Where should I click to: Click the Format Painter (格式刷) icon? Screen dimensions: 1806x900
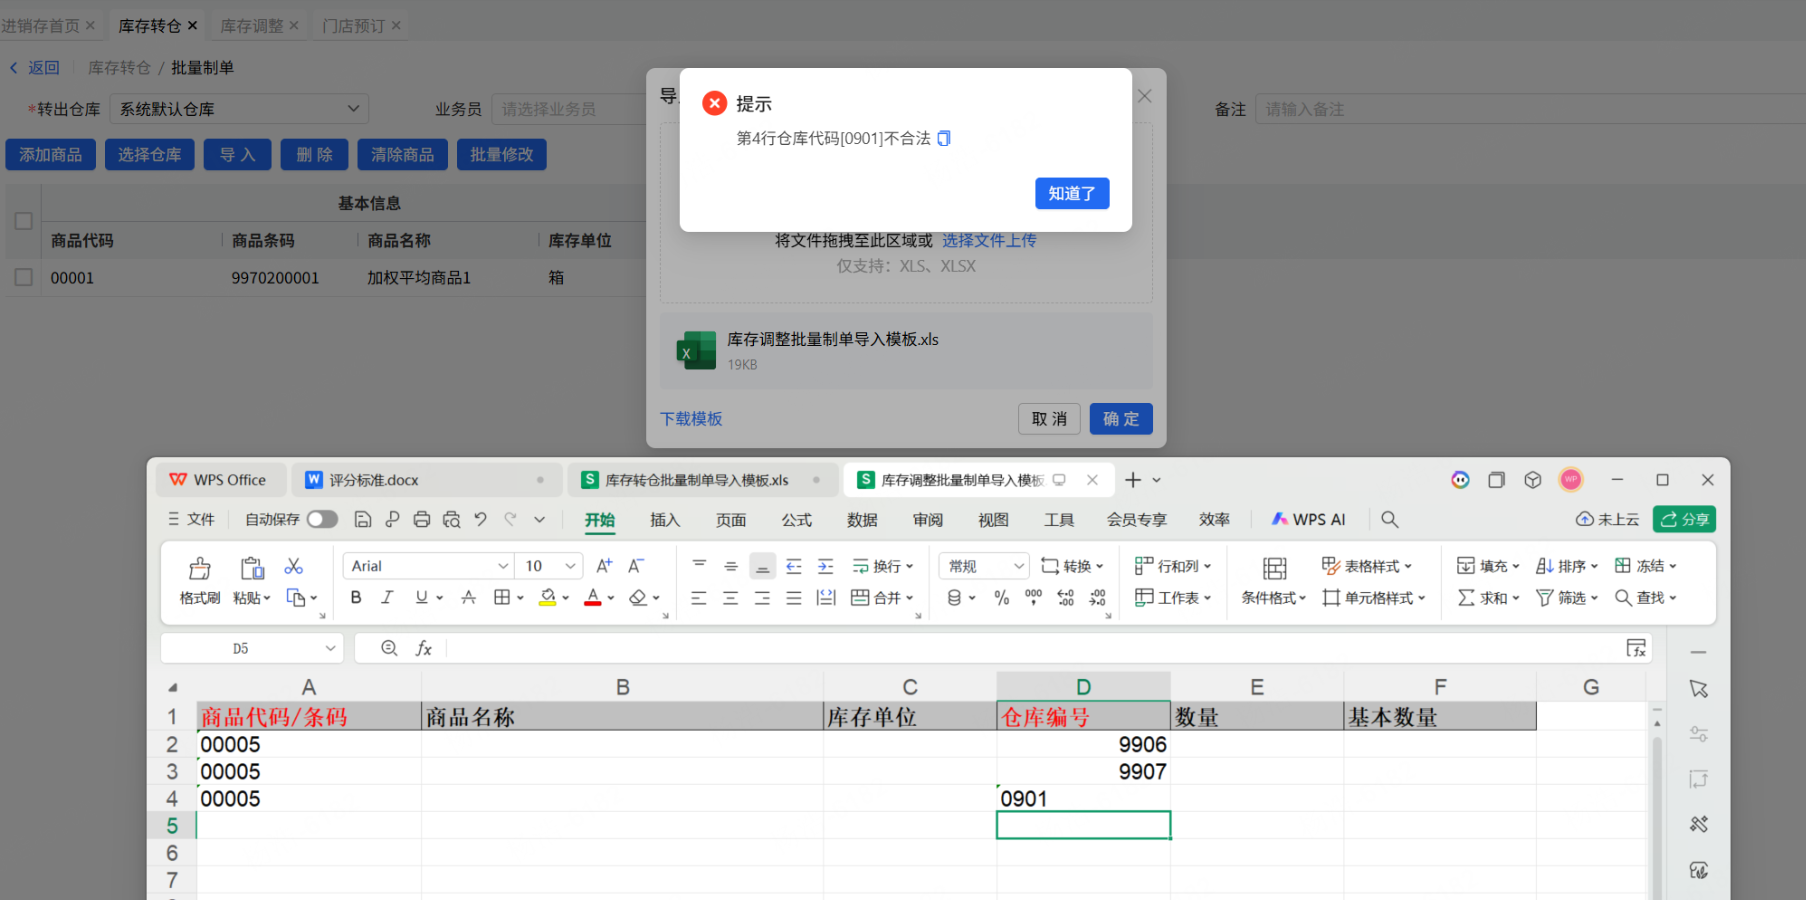click(x=200, y=569)
